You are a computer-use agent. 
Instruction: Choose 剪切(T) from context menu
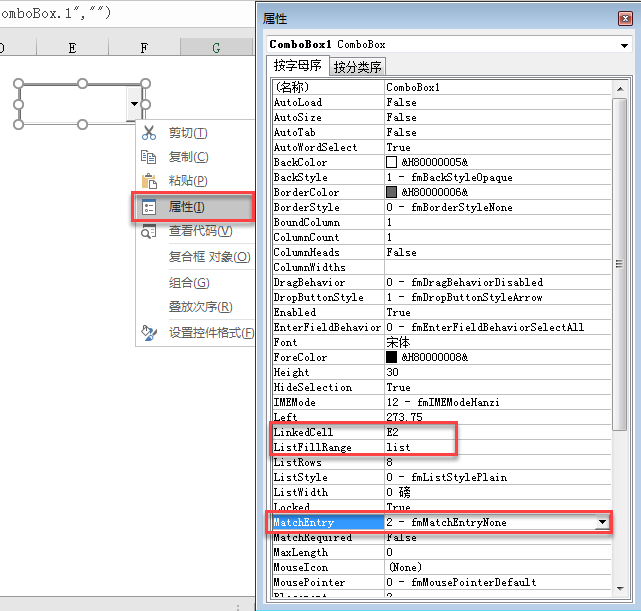coord(188,133)
